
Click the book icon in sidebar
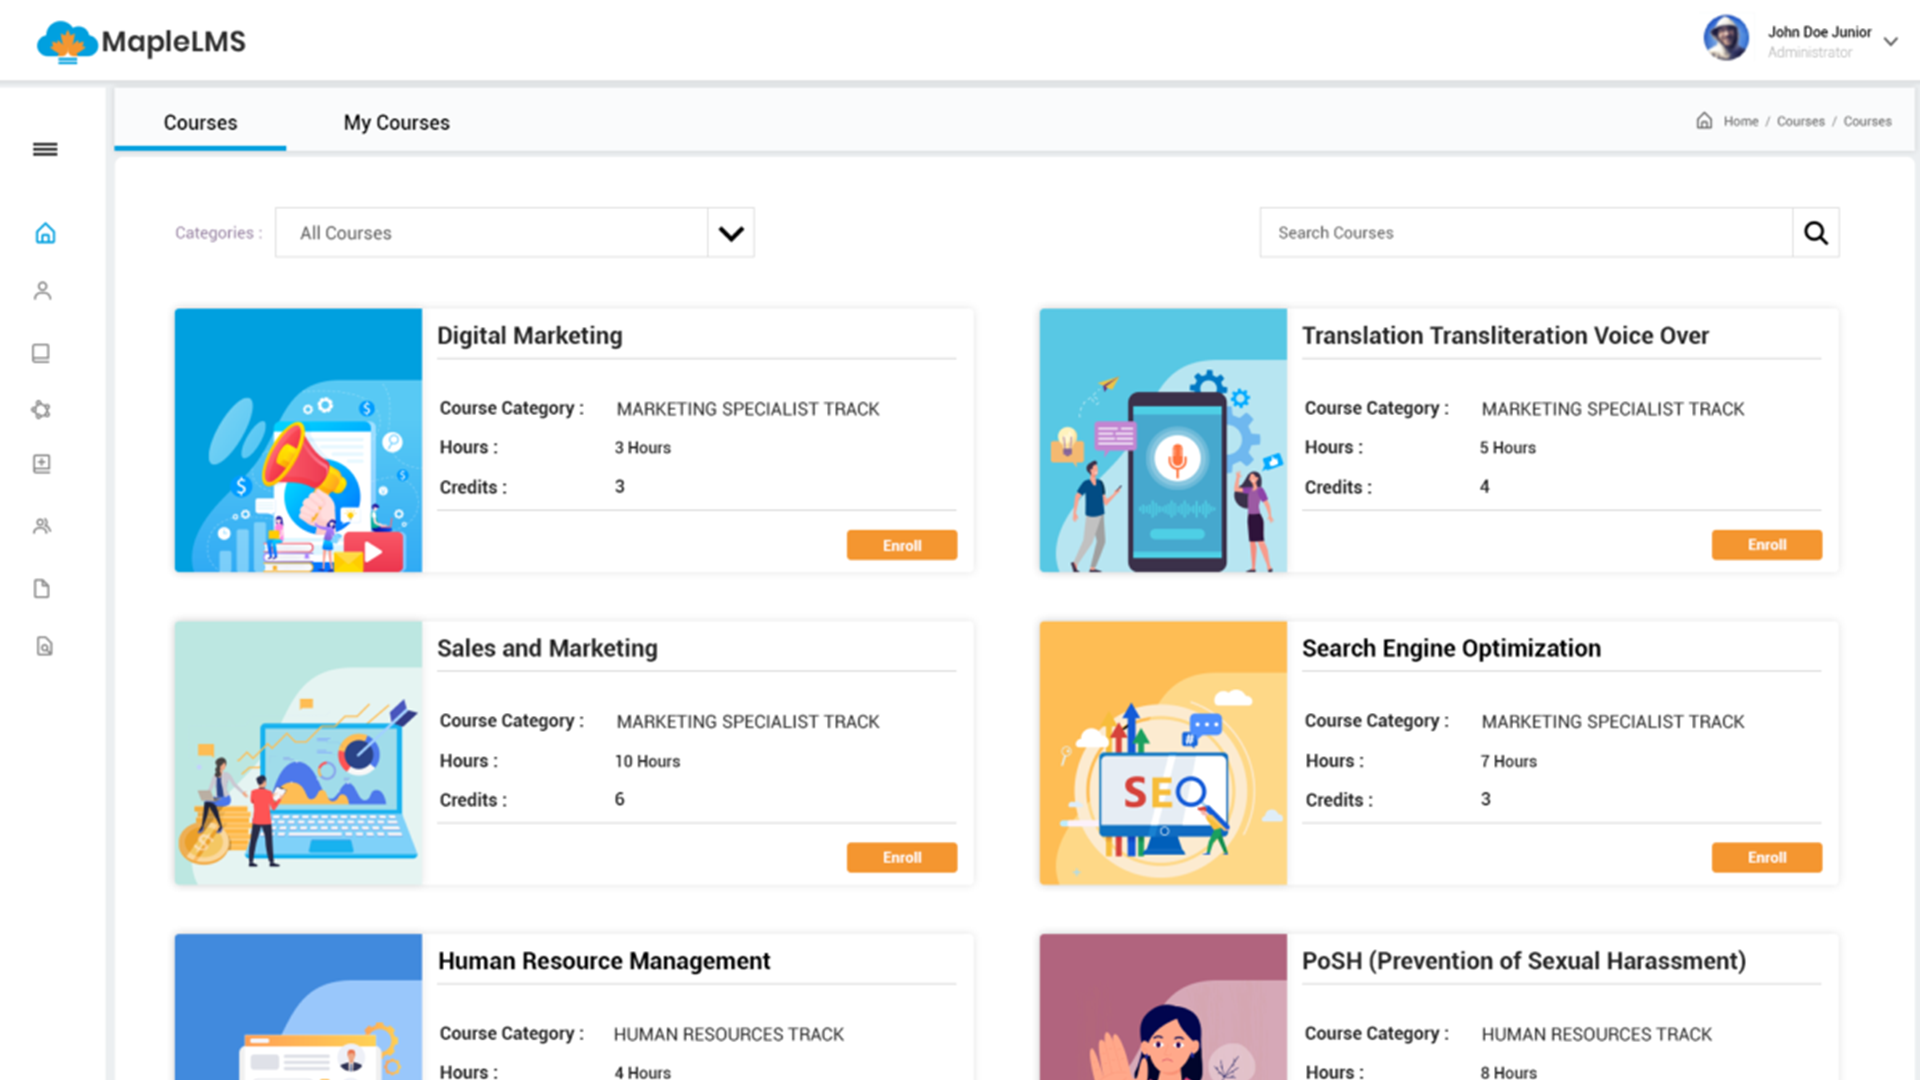(x=41, y=353)
